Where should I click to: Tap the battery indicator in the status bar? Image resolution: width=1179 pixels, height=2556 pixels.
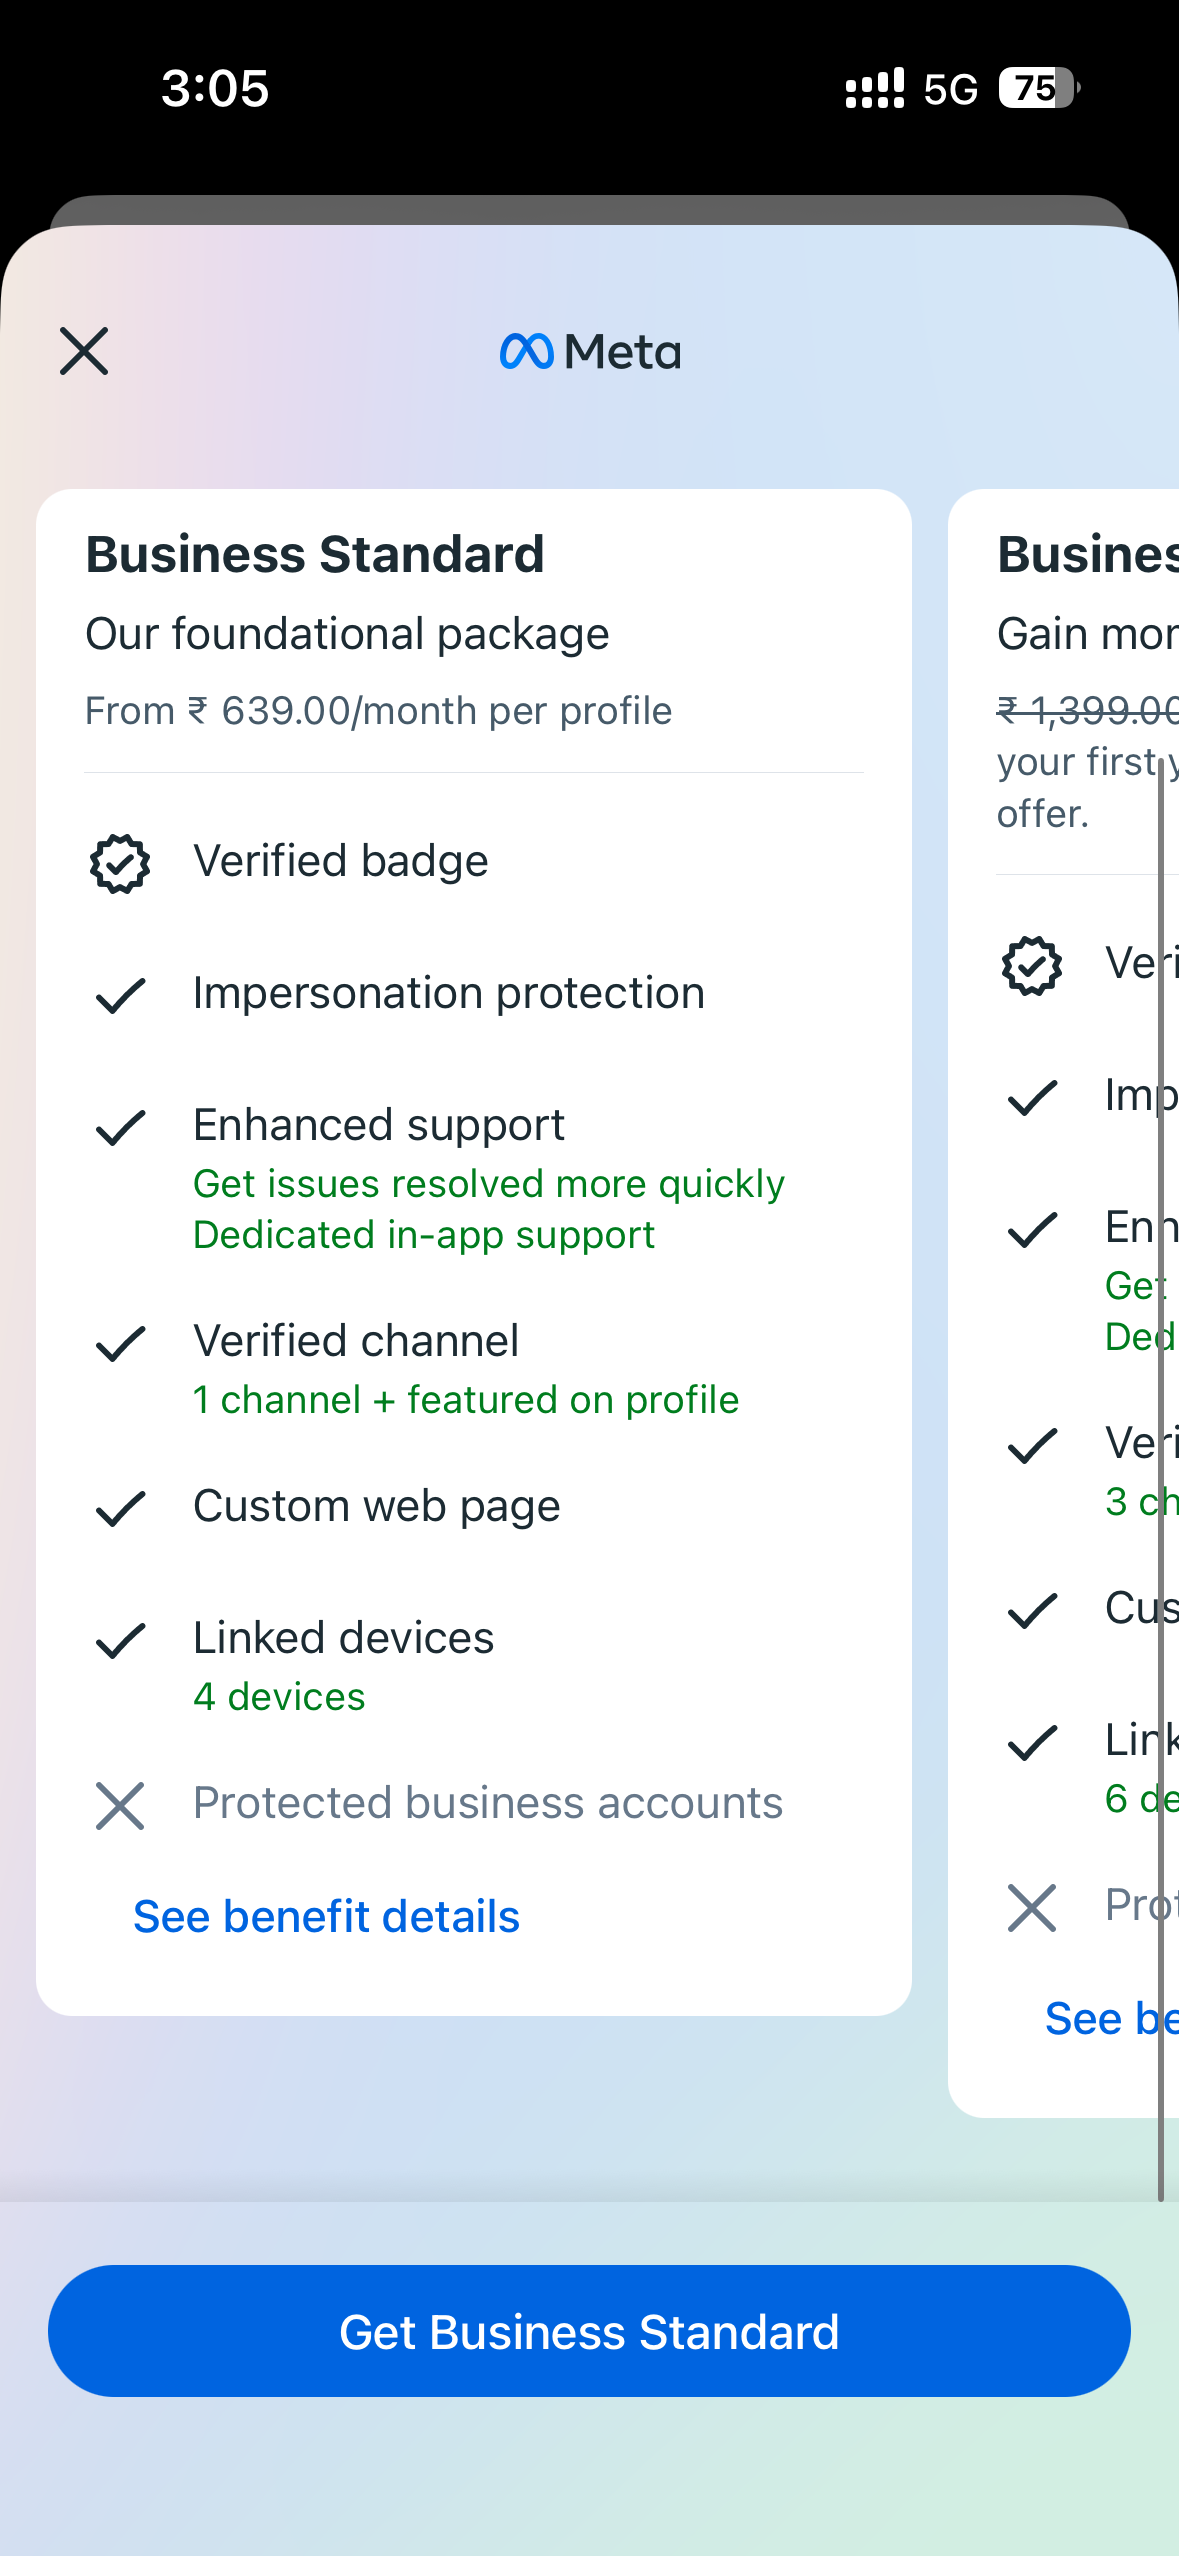coord(1038,88)
